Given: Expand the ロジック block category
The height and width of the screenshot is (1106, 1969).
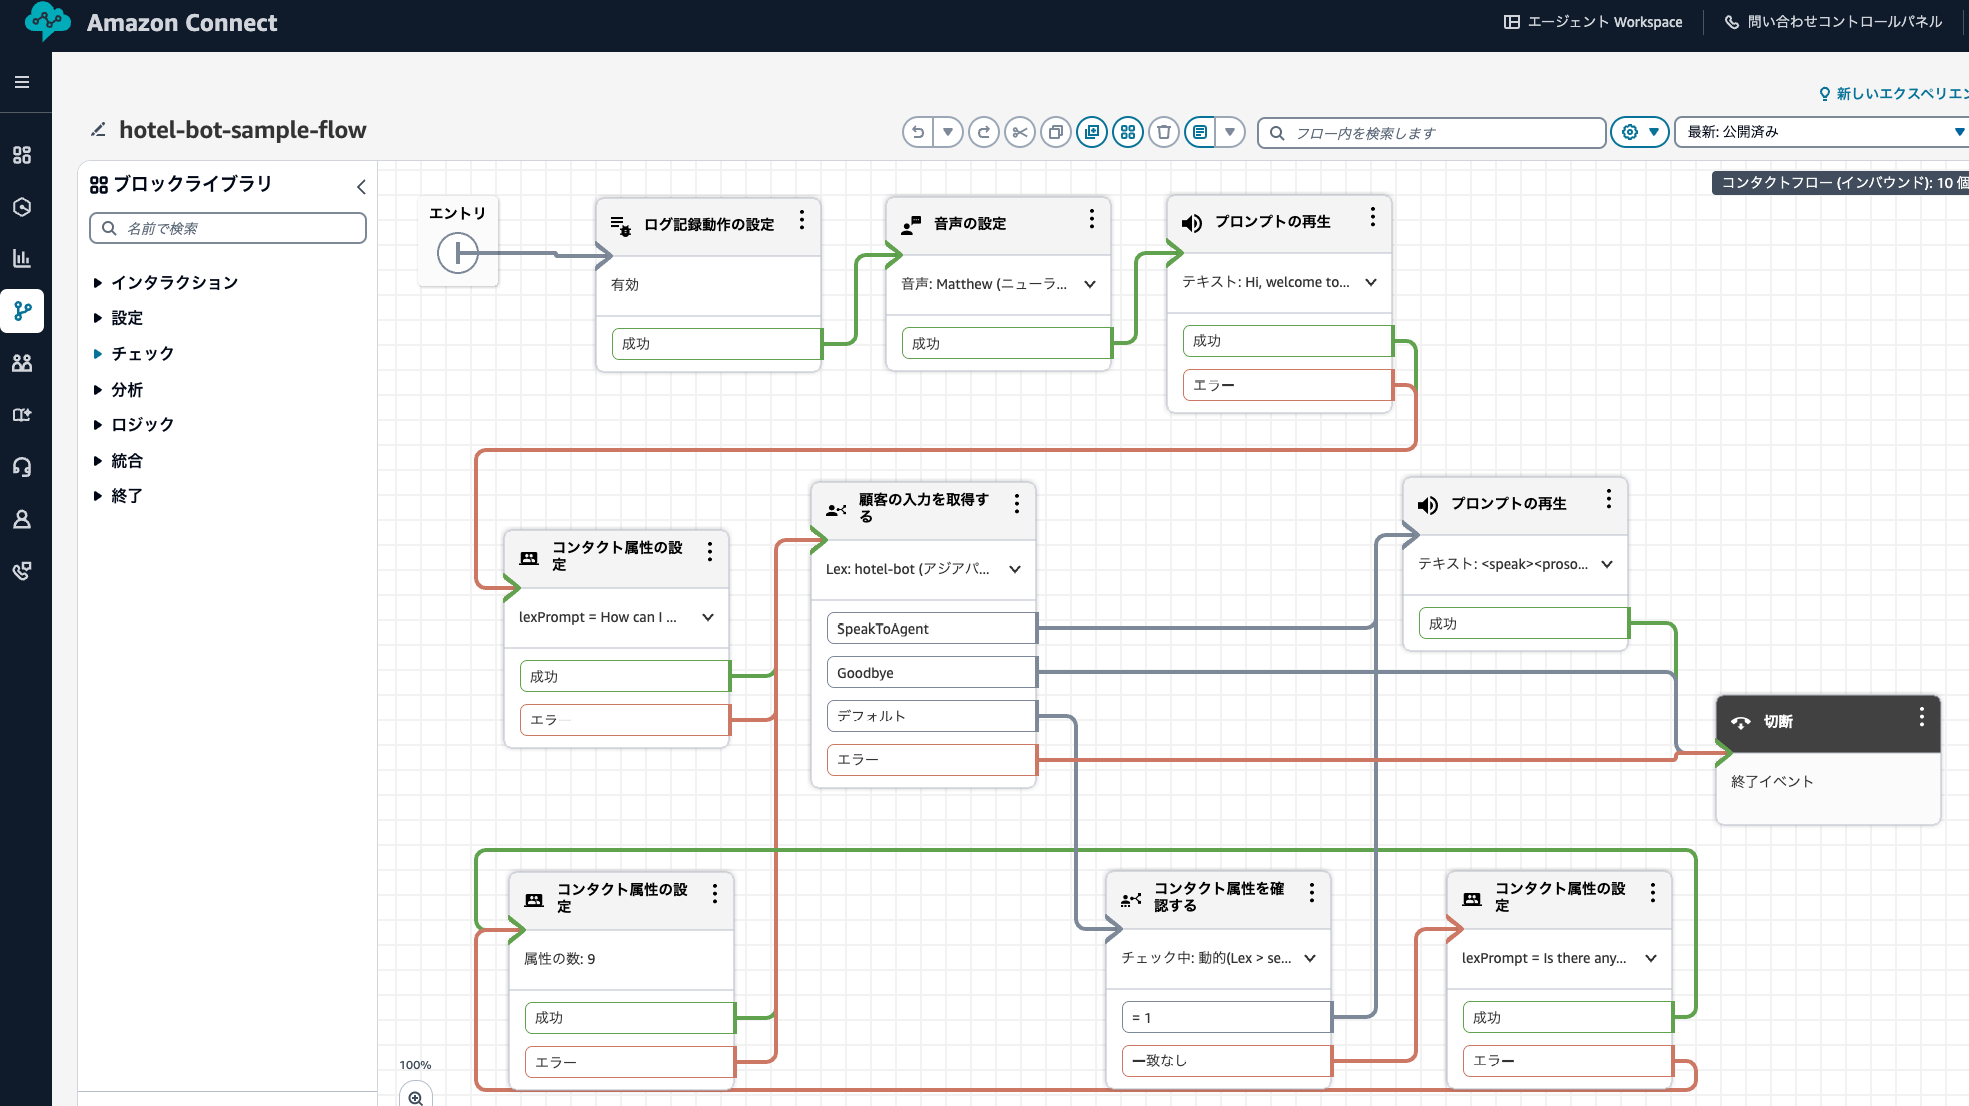Looking at the screenshot, I should [x=142, y=425].
